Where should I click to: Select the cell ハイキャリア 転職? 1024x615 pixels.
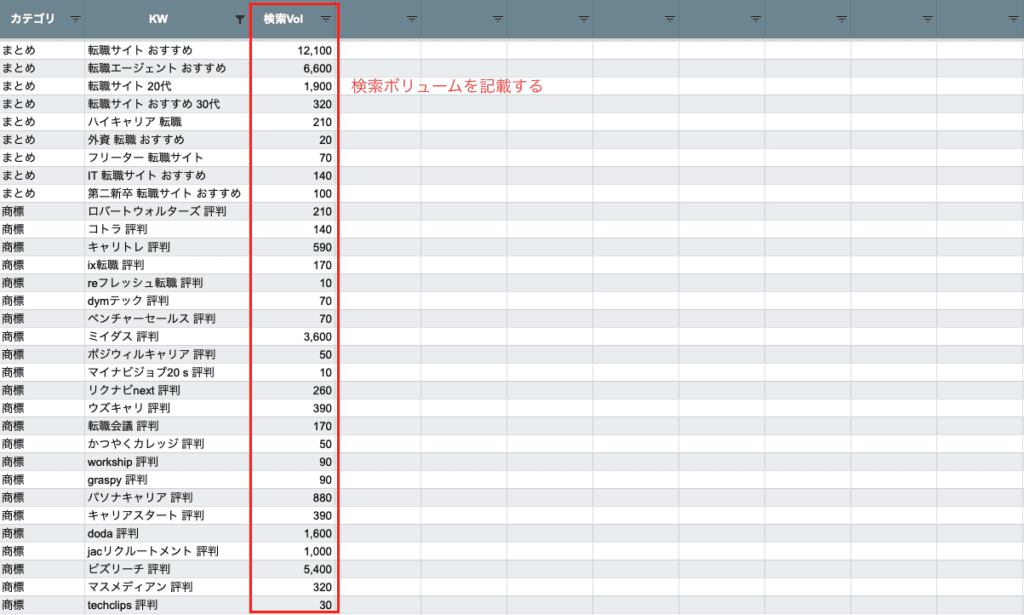pyautogui.click(x=167, y=122)
